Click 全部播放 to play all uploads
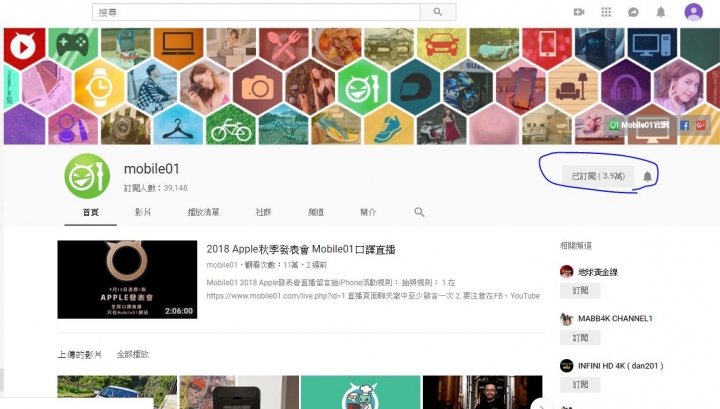 pyautogui.click(x=133, y=354)
